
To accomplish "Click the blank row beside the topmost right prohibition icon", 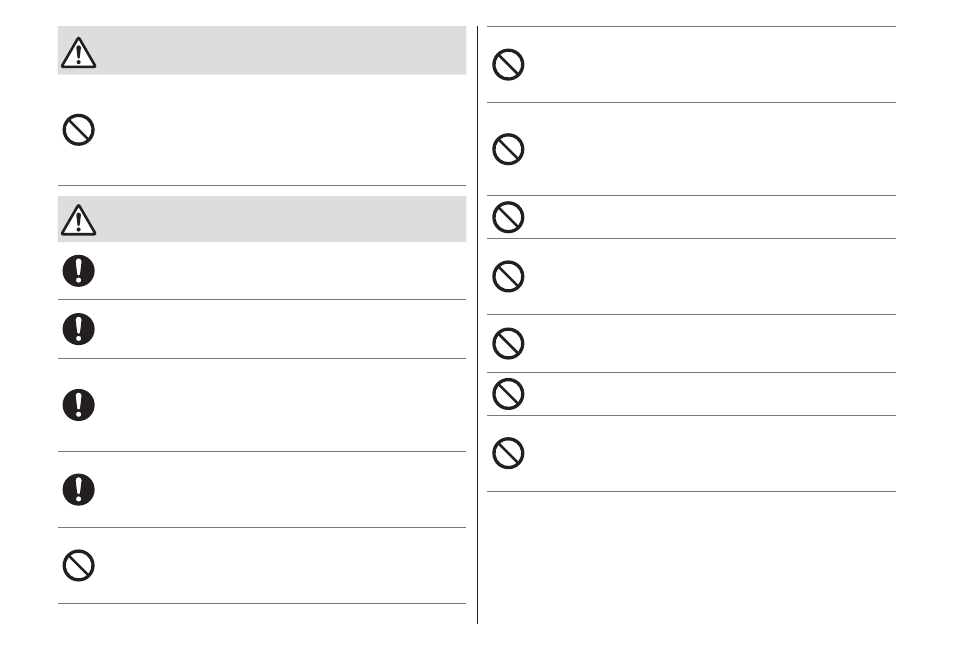I will pyautogui.click(x=712, y=64).
